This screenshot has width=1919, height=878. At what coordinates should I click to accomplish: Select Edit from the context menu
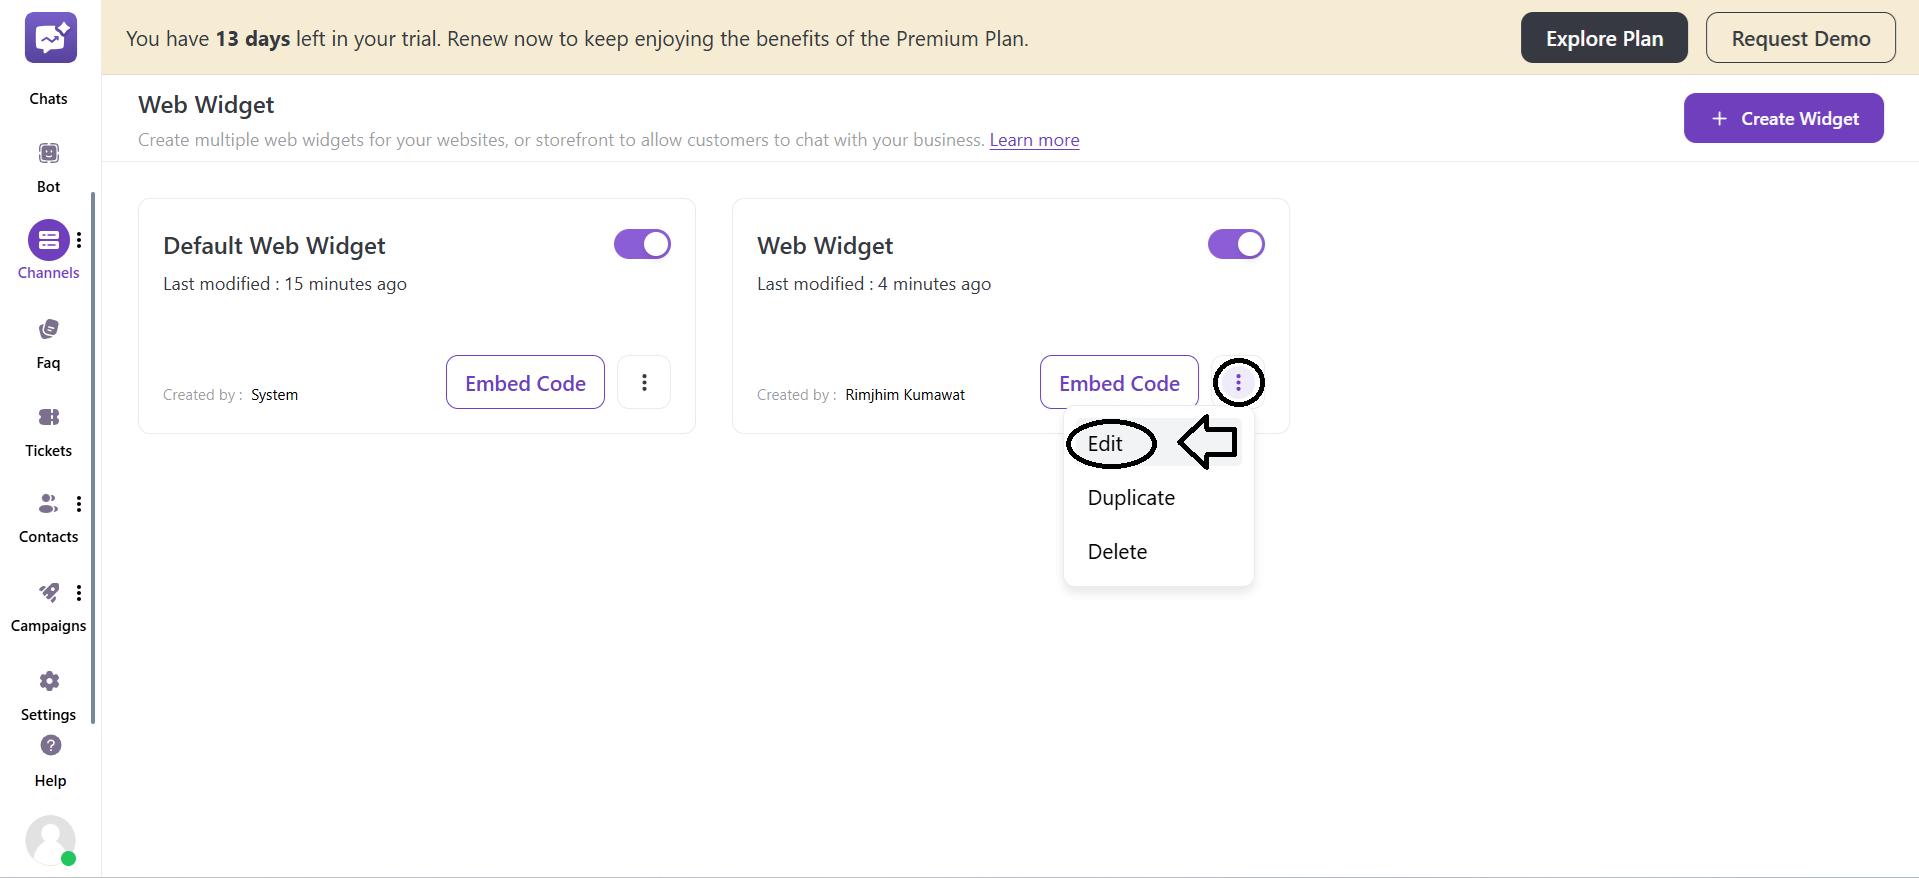1107,443
